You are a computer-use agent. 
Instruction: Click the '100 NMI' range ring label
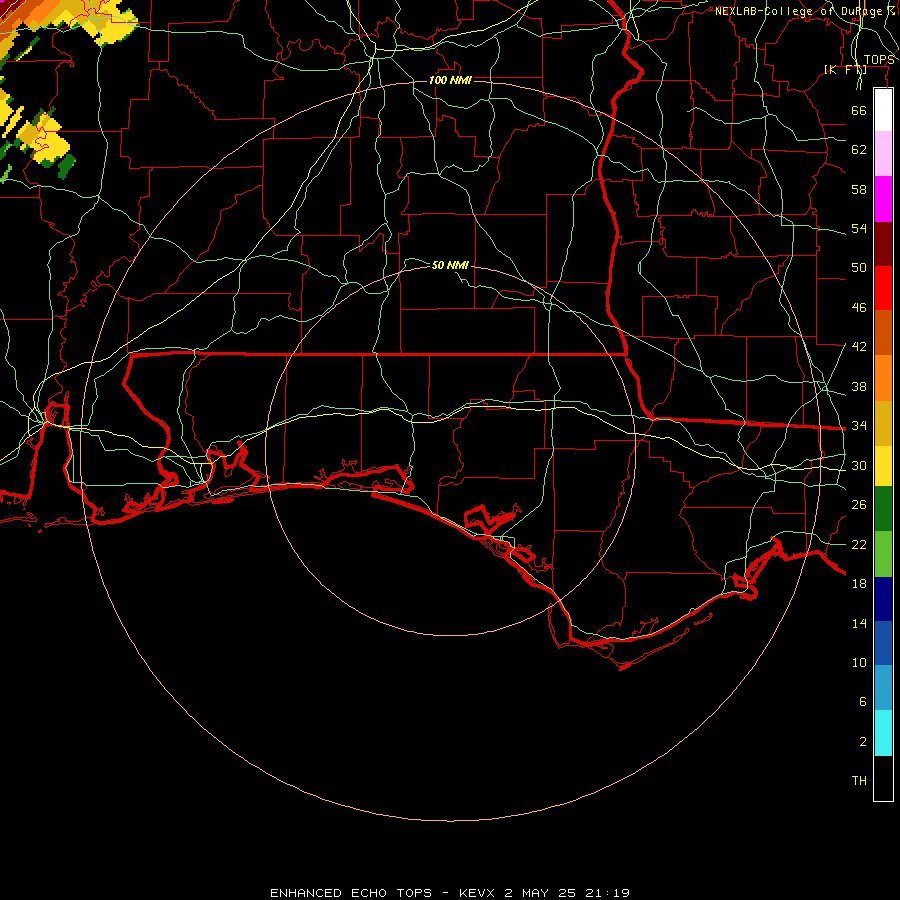click(450, 80)
